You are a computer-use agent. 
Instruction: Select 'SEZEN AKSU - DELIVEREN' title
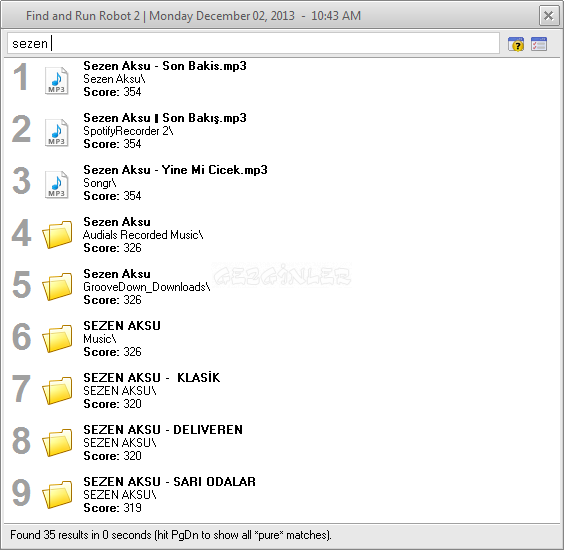click(163, 429)
